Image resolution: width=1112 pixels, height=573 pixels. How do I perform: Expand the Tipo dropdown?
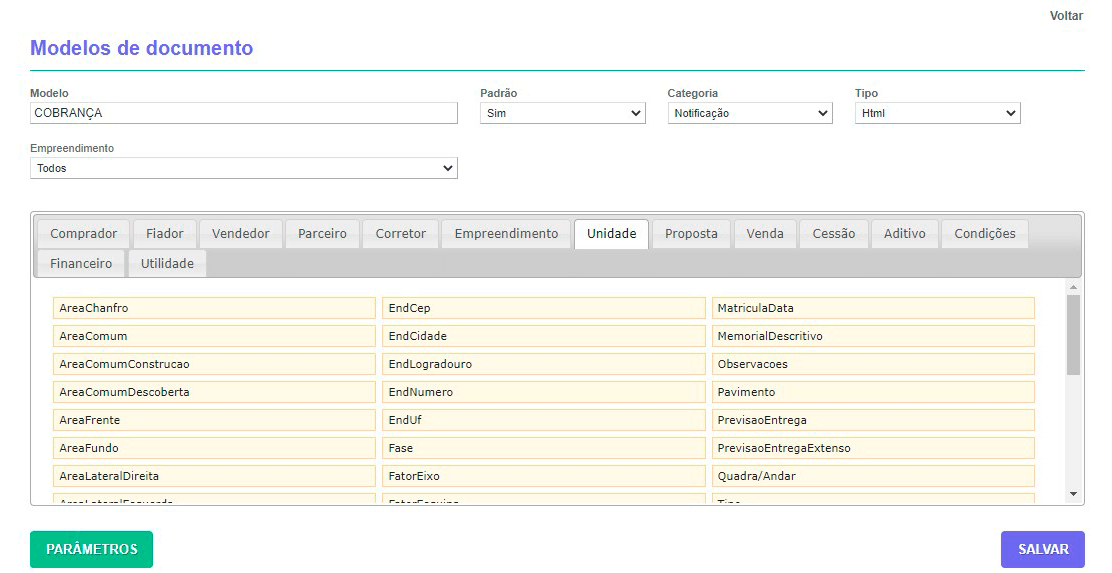coord(937,113)
